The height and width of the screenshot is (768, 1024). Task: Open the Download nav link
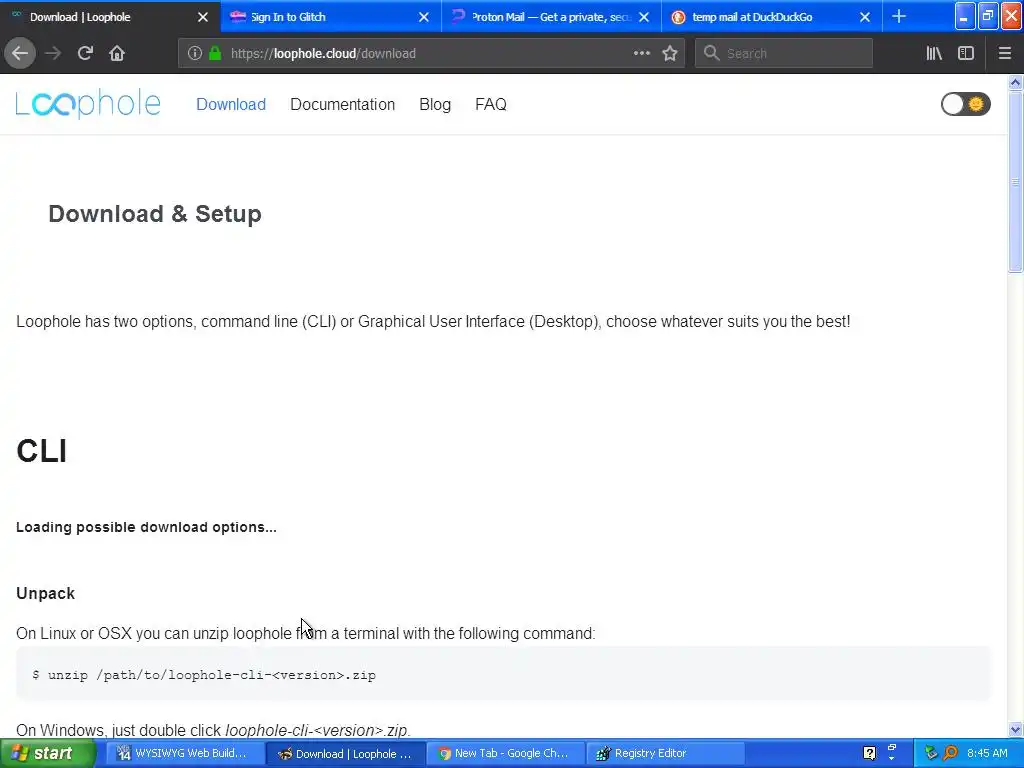231,104
